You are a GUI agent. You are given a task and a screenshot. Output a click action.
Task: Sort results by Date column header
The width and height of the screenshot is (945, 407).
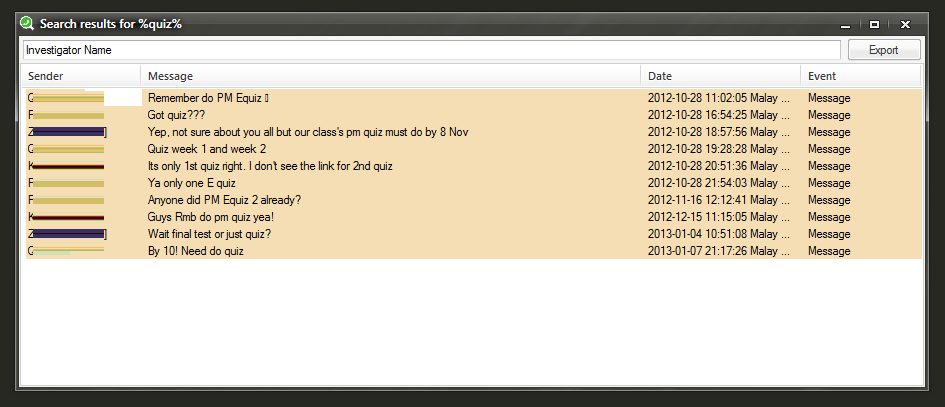pos(720,76)
